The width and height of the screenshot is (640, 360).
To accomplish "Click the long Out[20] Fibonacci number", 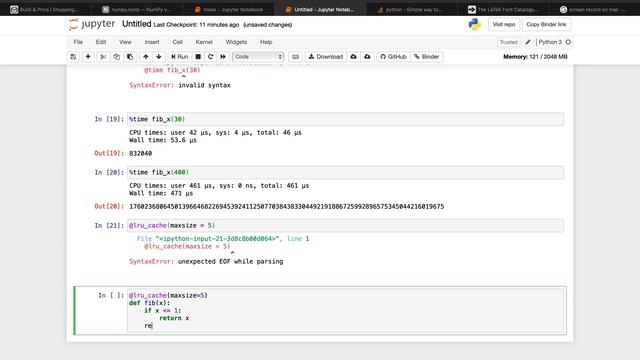I will point(287,207).
